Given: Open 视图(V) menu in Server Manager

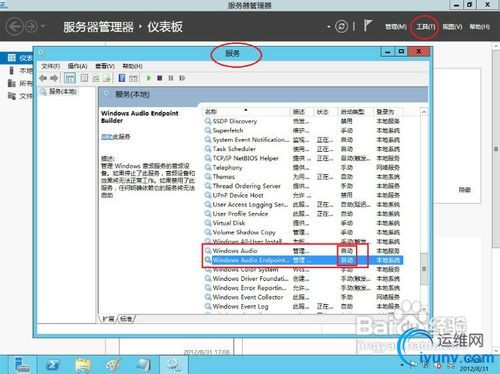Looking at the screenshot, I should pyautogui.click(x=452, y=27).
